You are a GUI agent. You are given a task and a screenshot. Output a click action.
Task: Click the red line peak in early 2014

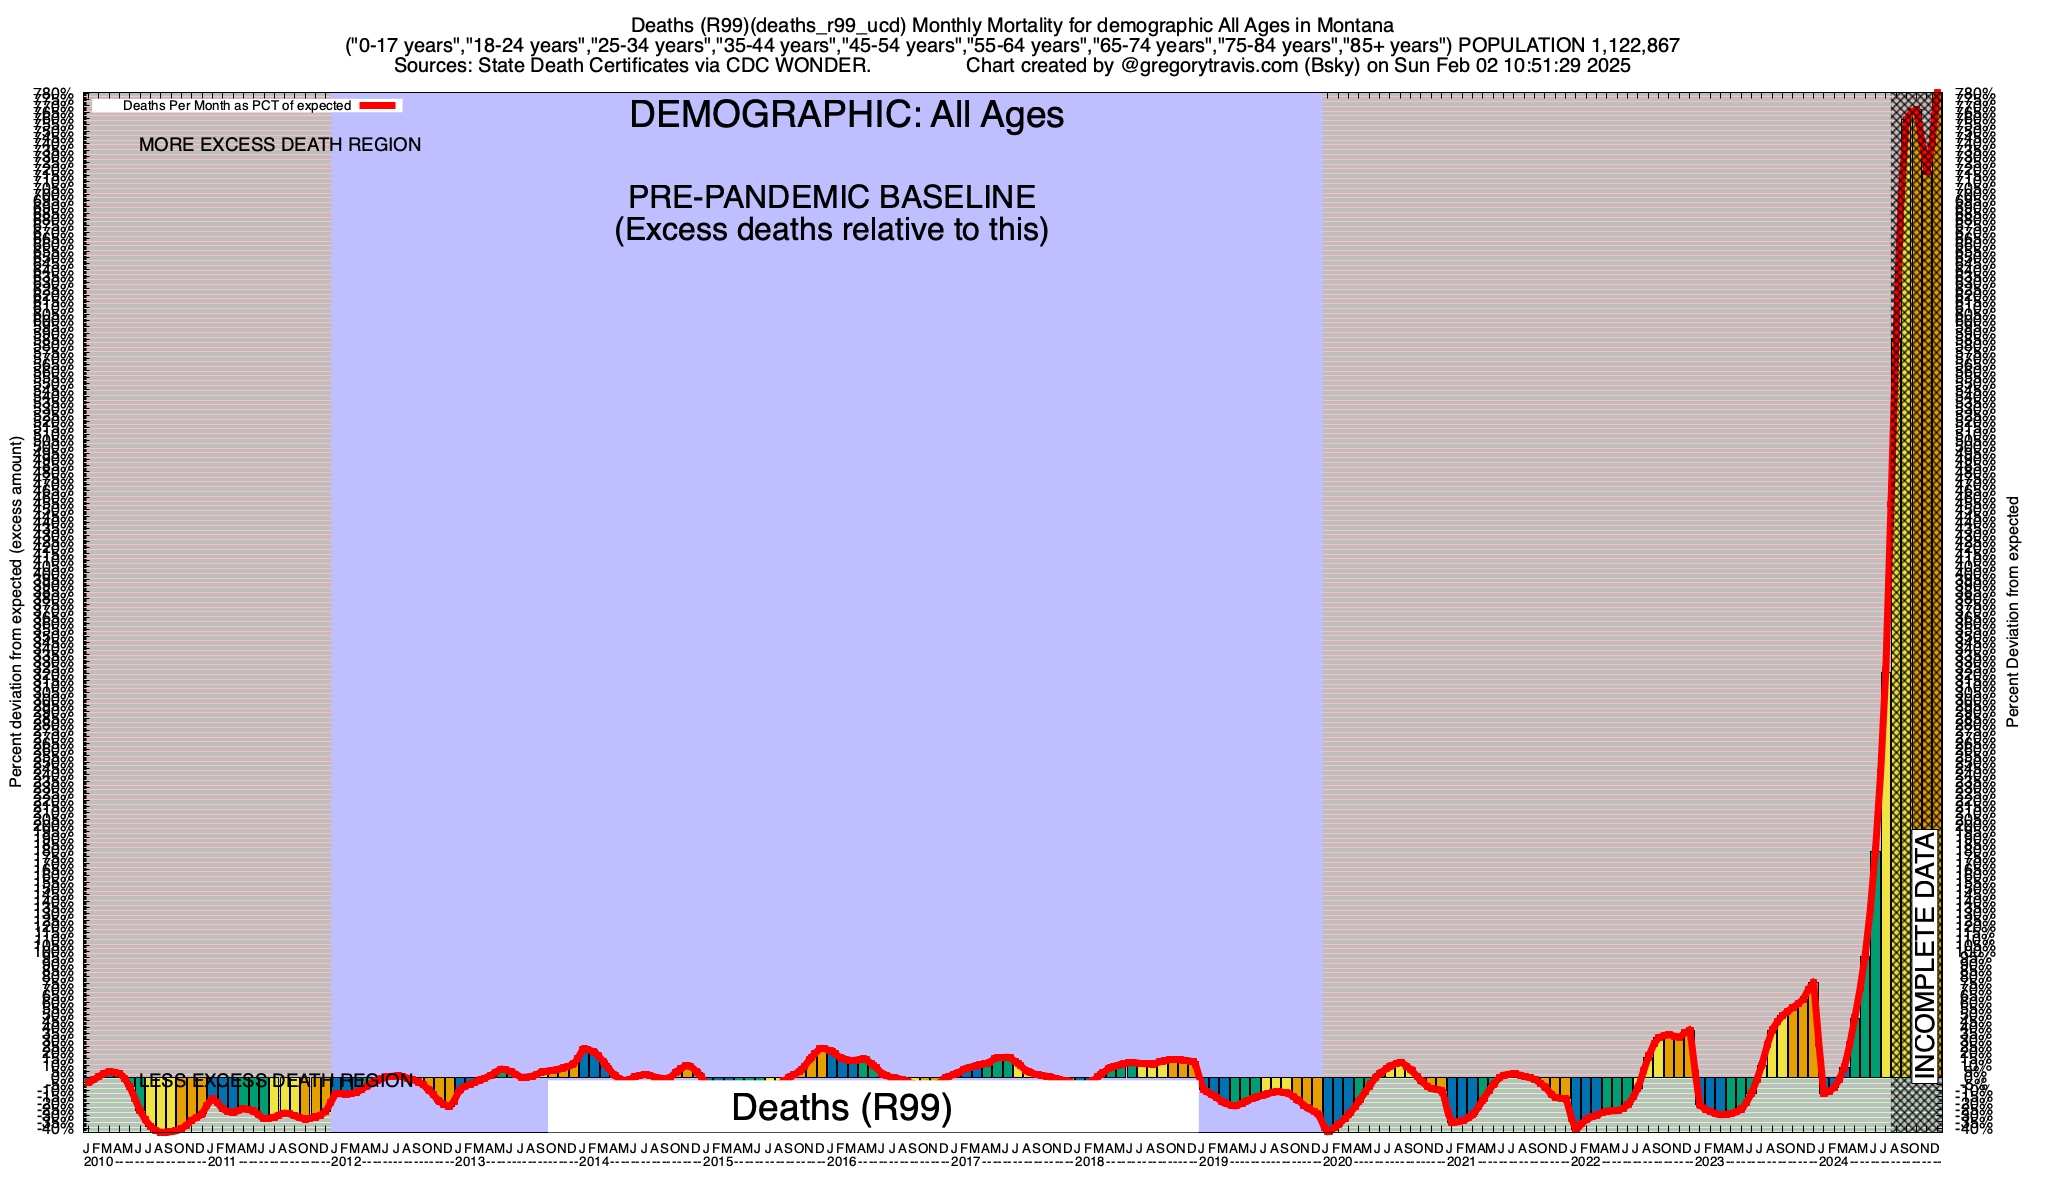[585, 1049]
